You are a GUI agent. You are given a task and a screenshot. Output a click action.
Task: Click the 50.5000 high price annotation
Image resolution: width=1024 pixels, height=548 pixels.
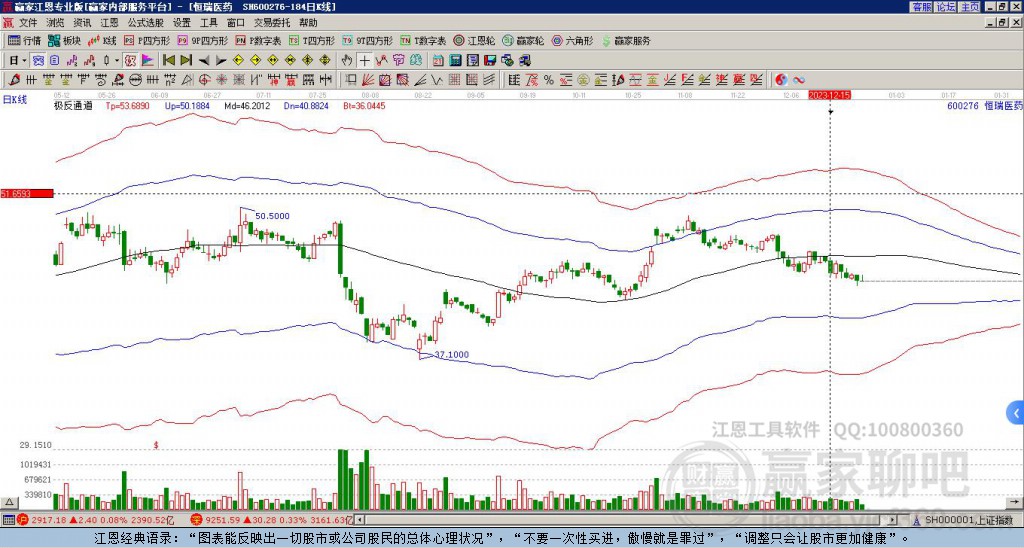tap(272, 216)
